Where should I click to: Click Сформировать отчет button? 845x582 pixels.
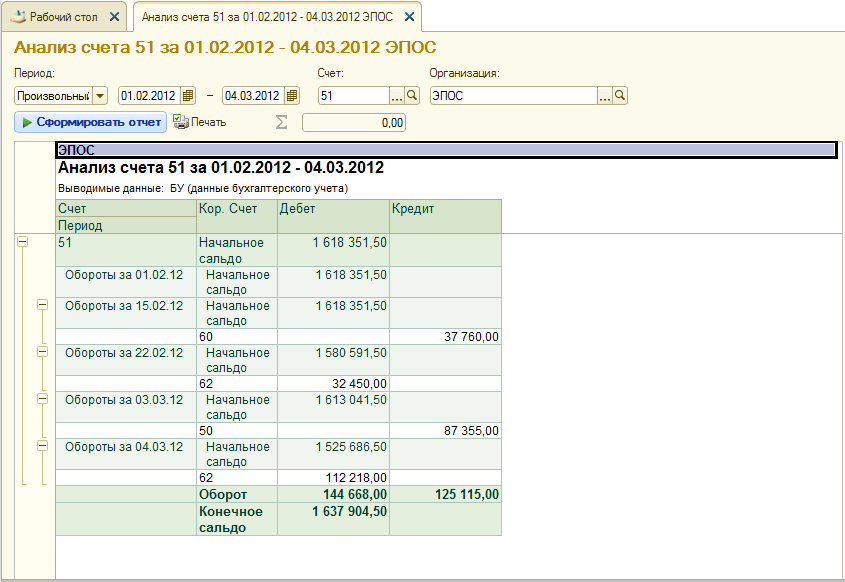[91, 122]
